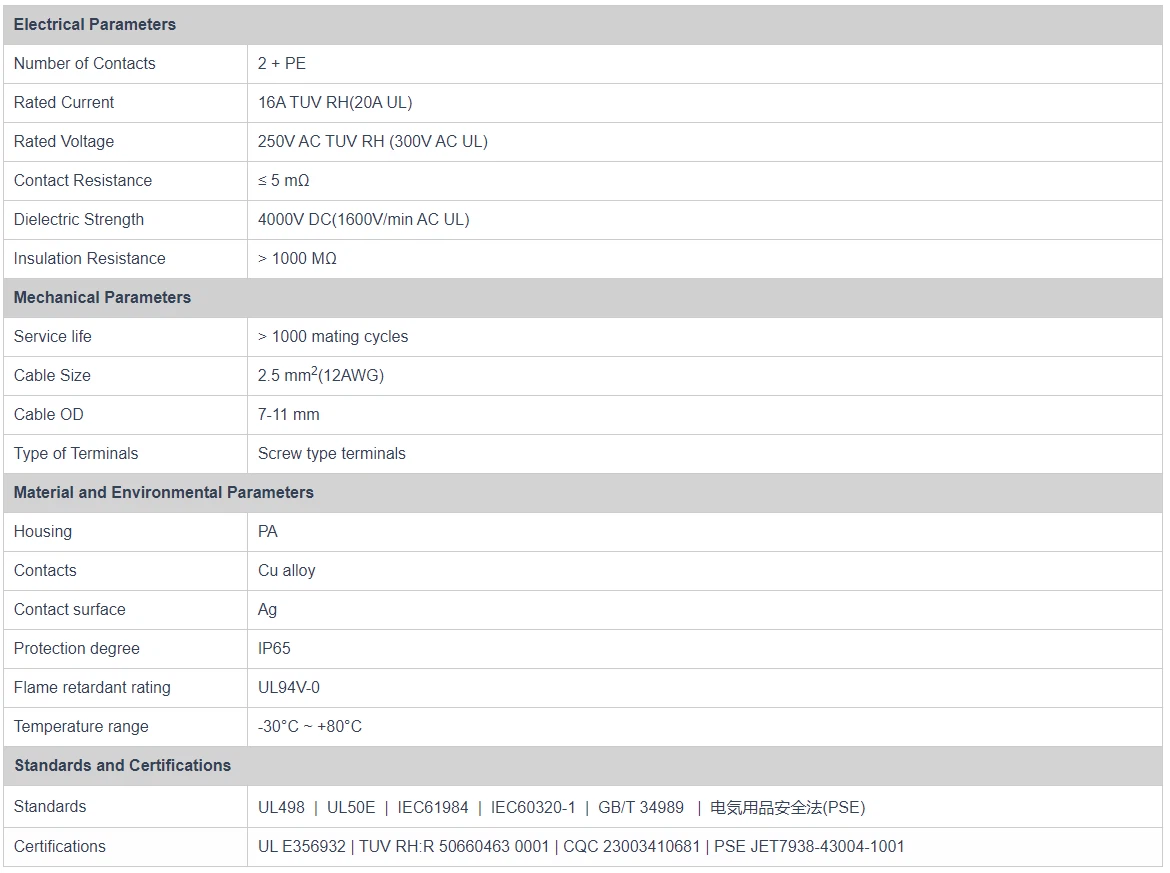Select the Temperature range -30°C ~ +80°C value

(310, 726)
